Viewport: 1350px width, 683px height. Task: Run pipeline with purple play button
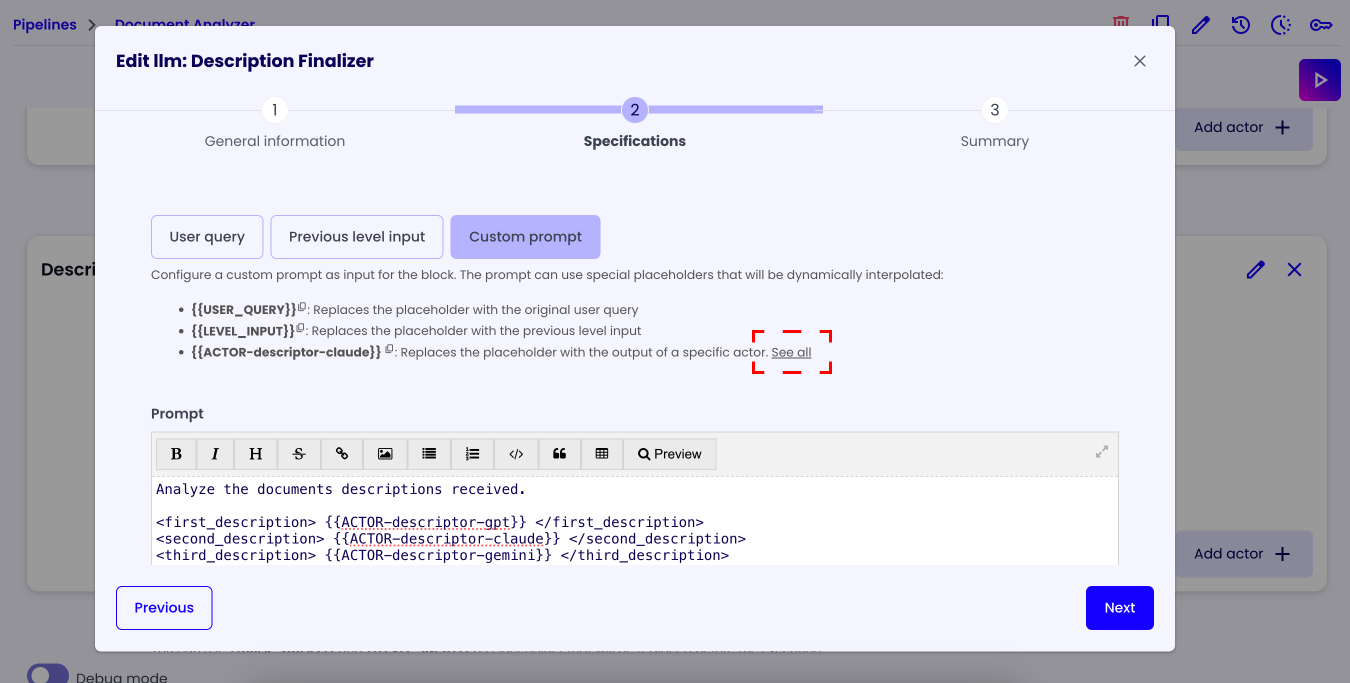click(x=1320, y=80)
